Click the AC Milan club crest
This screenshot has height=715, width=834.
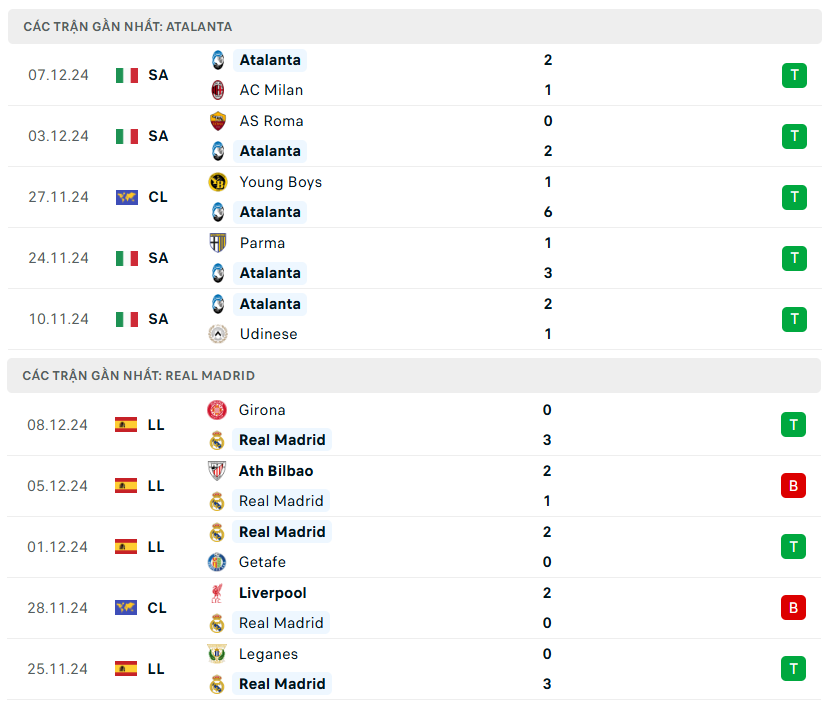pos(218,90)
